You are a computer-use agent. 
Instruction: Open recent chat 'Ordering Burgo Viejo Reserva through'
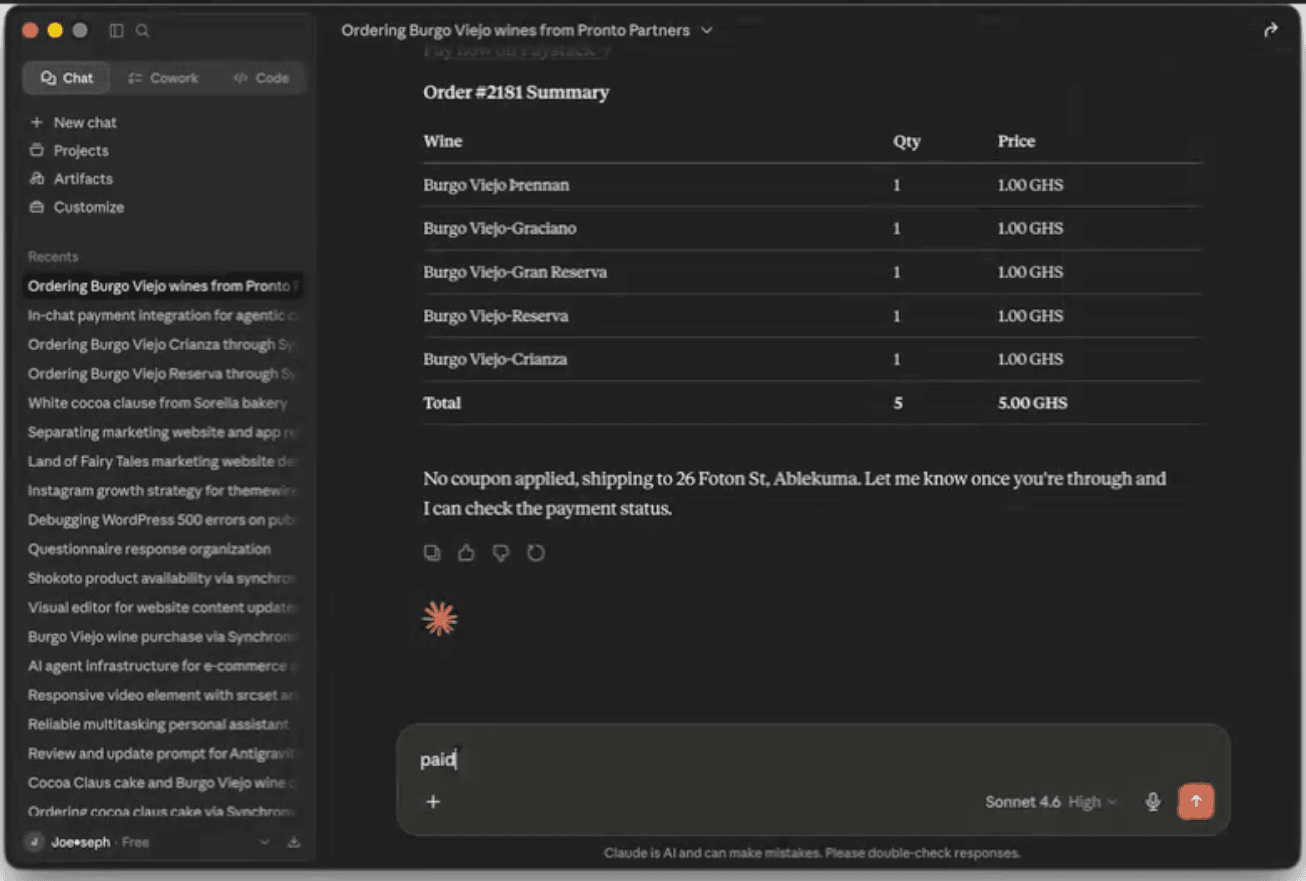[163, 373]
